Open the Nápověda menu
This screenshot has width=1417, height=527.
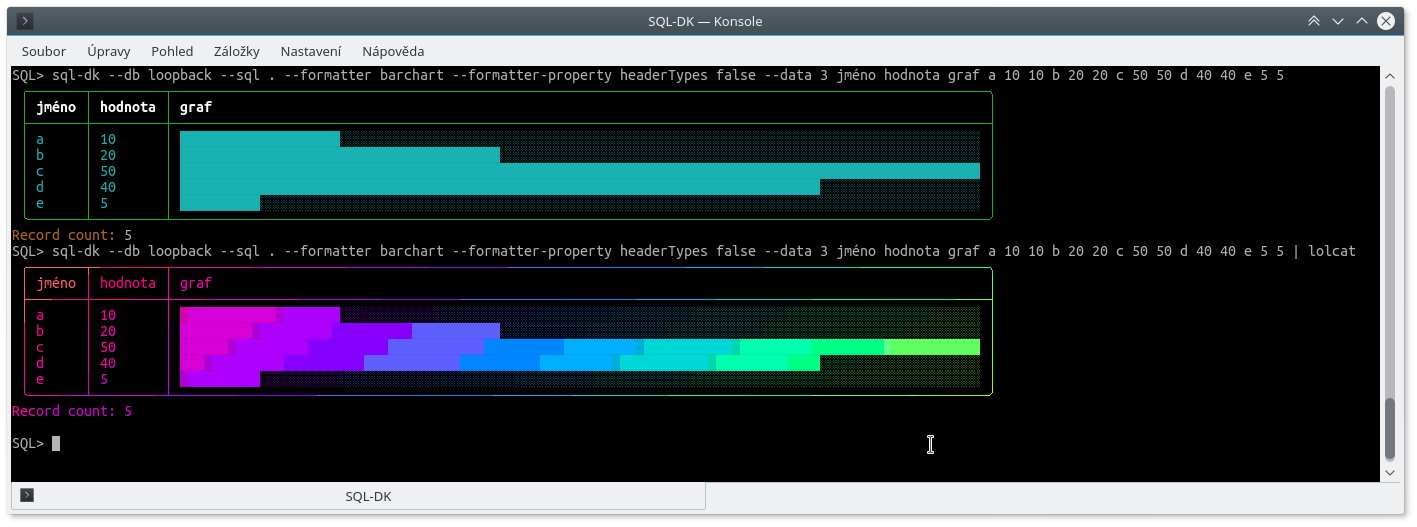pos(393,51)
